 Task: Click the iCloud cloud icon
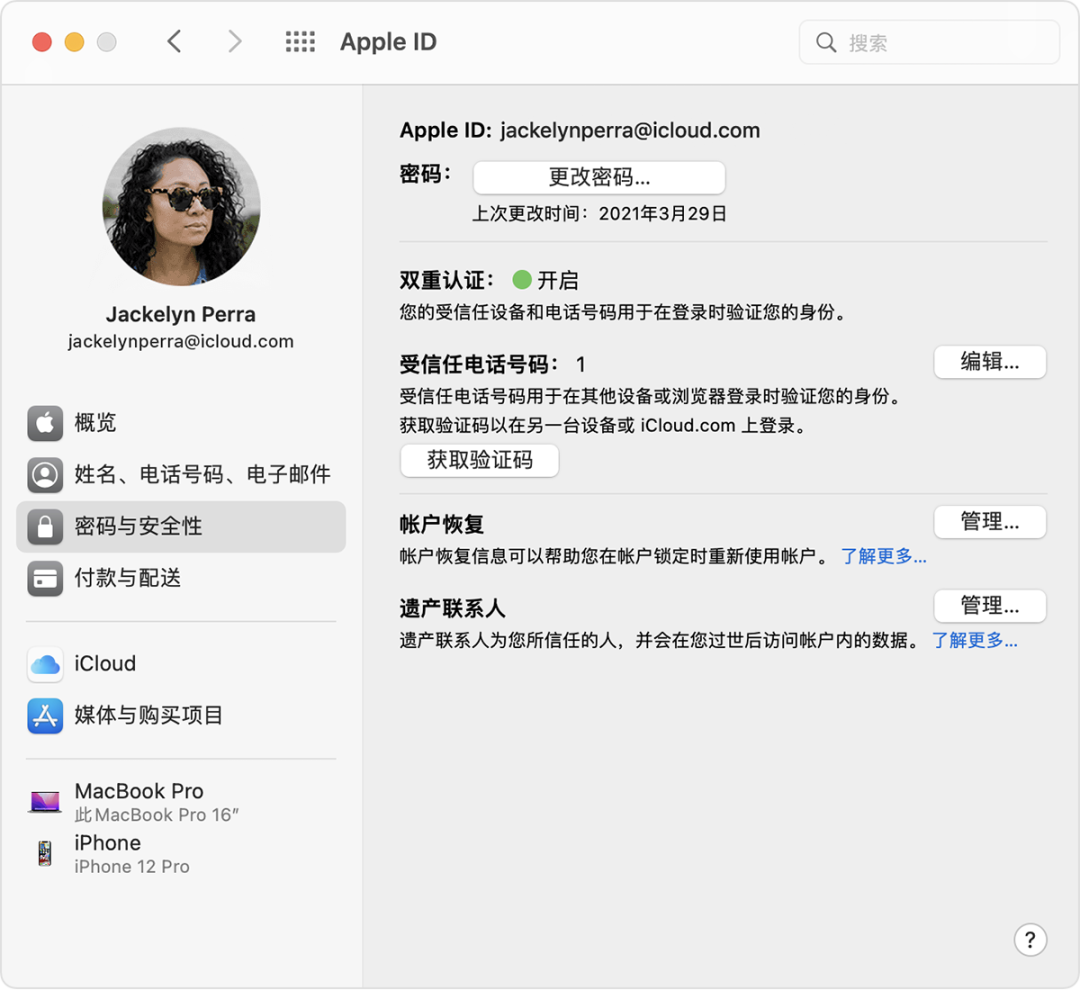(x=44, y=663)
